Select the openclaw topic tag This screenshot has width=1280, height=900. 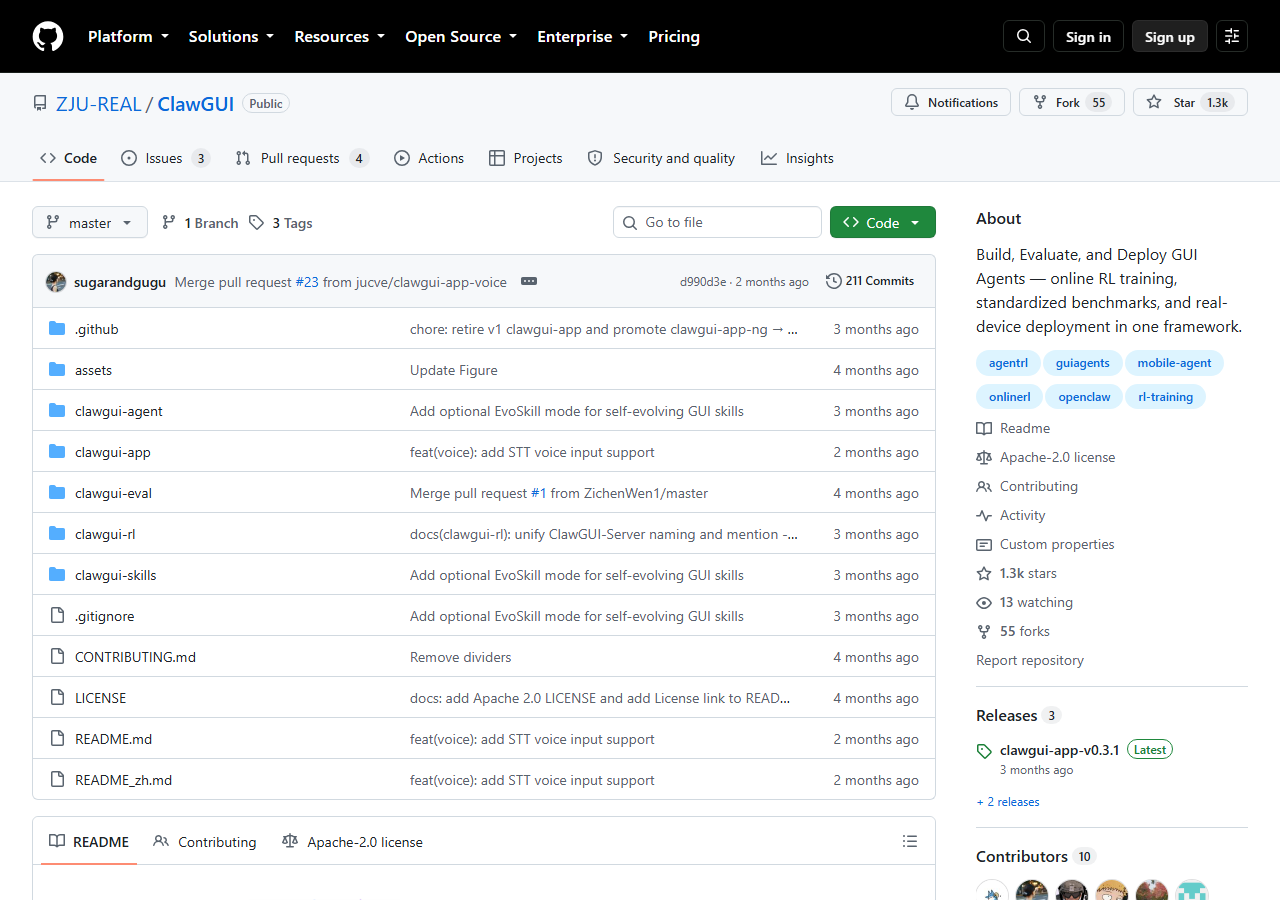pos(1084,397)
